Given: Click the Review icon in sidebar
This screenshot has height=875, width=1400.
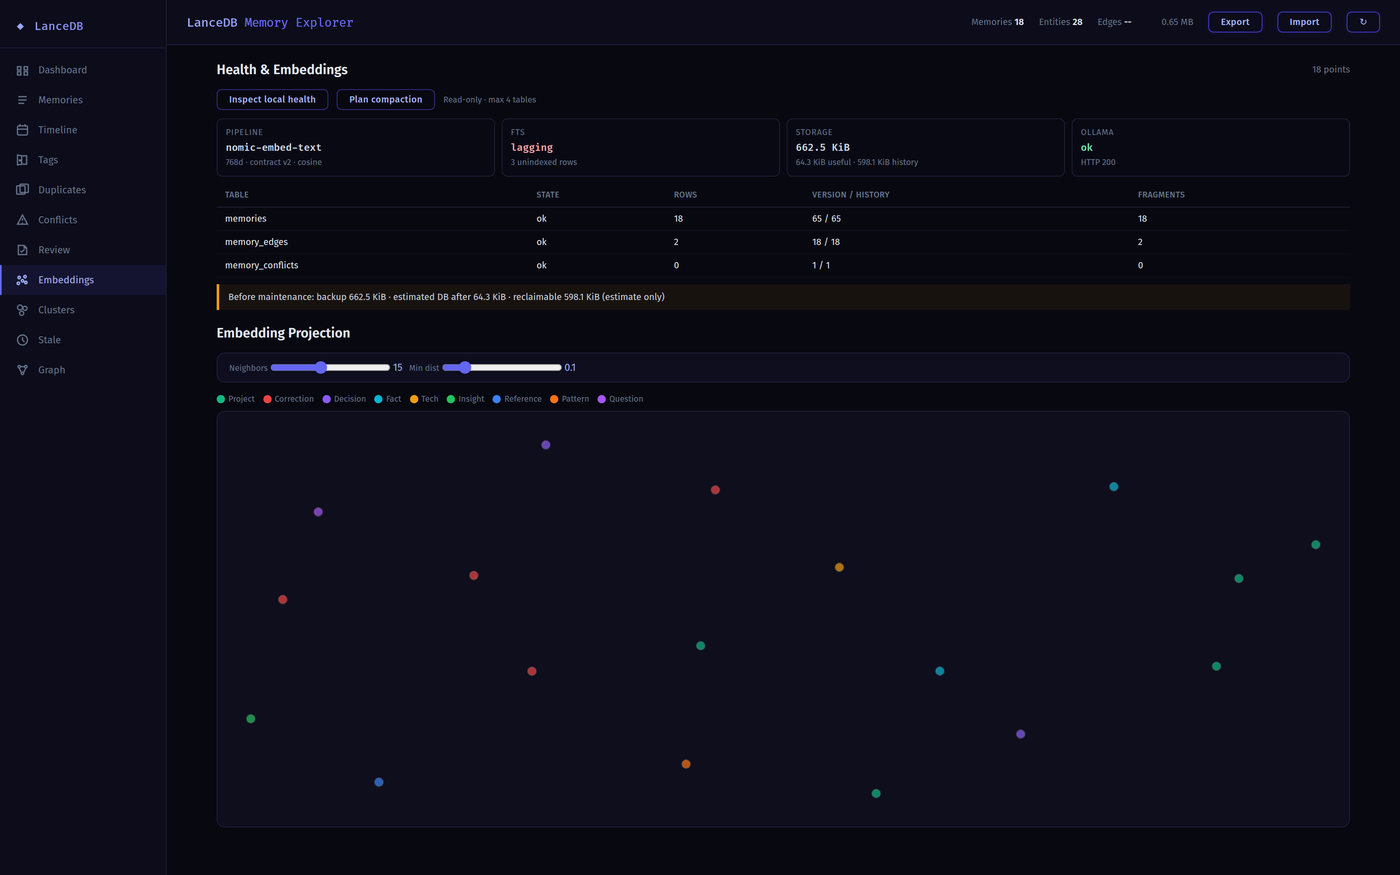Looking at the screenshot, I should tap(22, 250).
